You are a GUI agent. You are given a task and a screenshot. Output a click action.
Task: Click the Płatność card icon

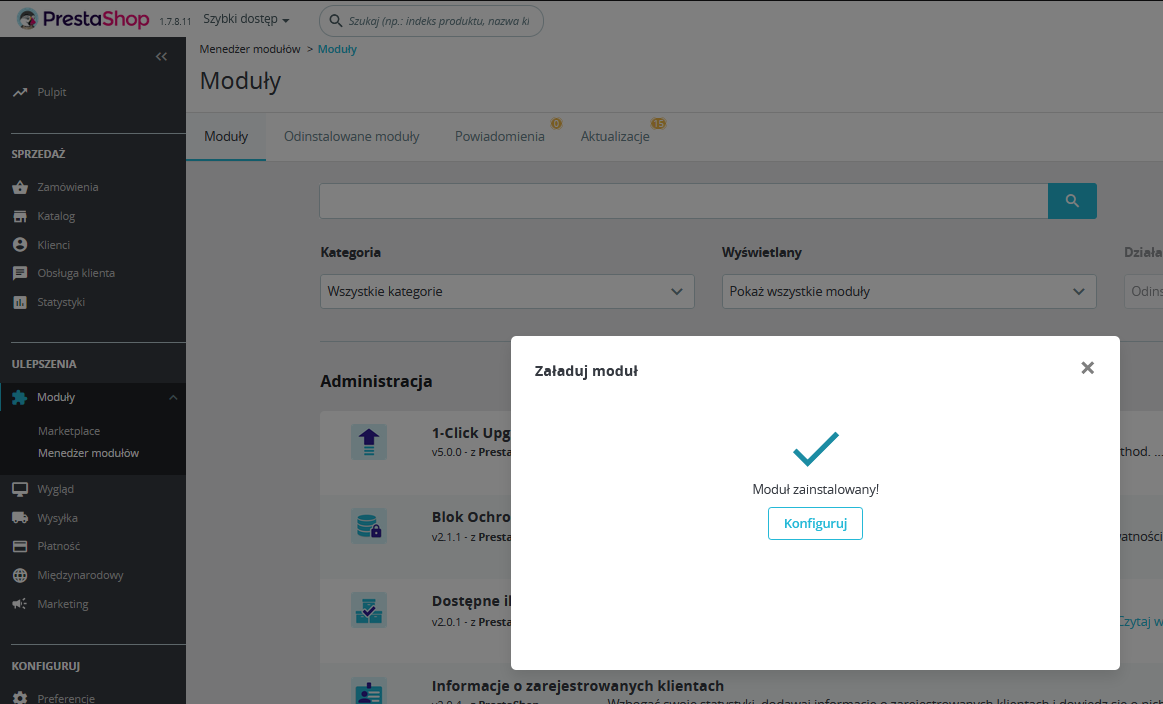[20, 547]
